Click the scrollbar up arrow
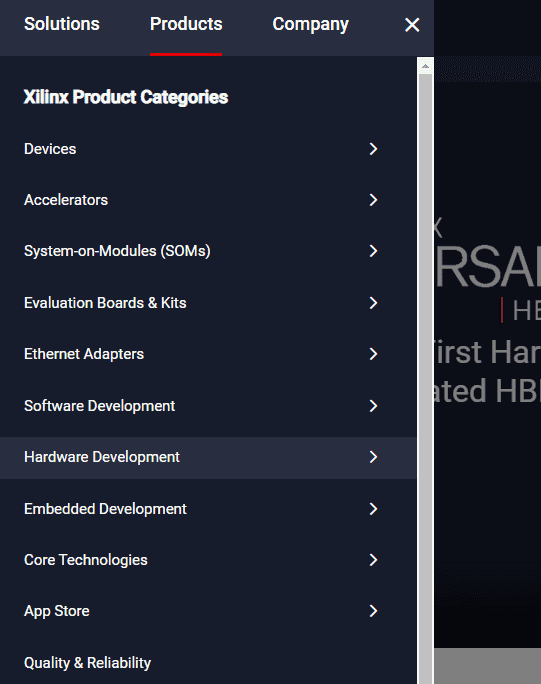This screenshot has height=684, width=541. (x=425, y=66)
